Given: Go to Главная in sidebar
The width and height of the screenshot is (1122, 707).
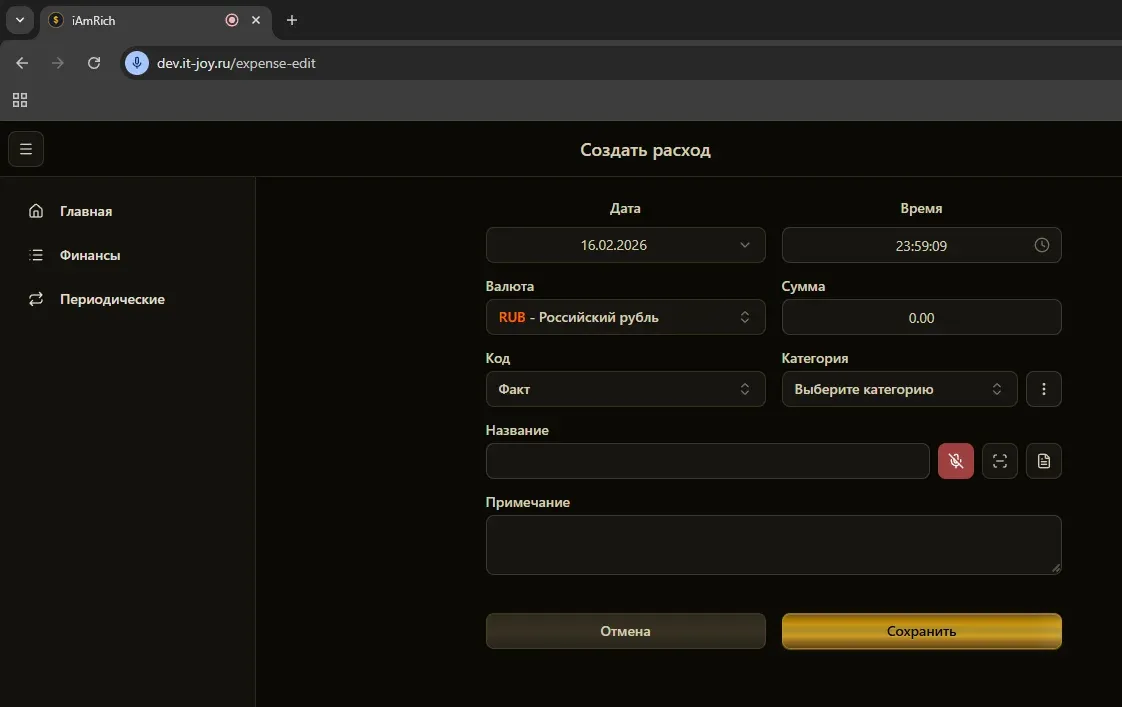Looking at the screenshot, I should [x=85, y=211].
